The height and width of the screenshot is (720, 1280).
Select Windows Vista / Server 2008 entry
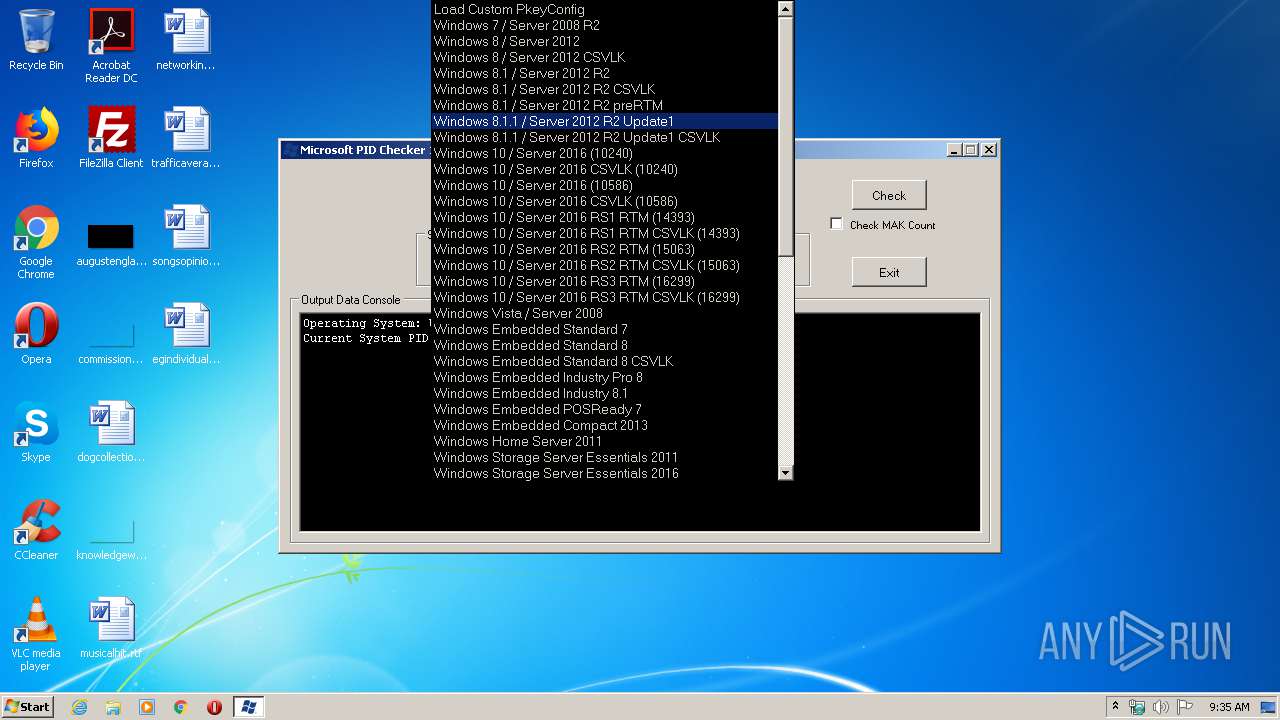(x=604, y=313)
